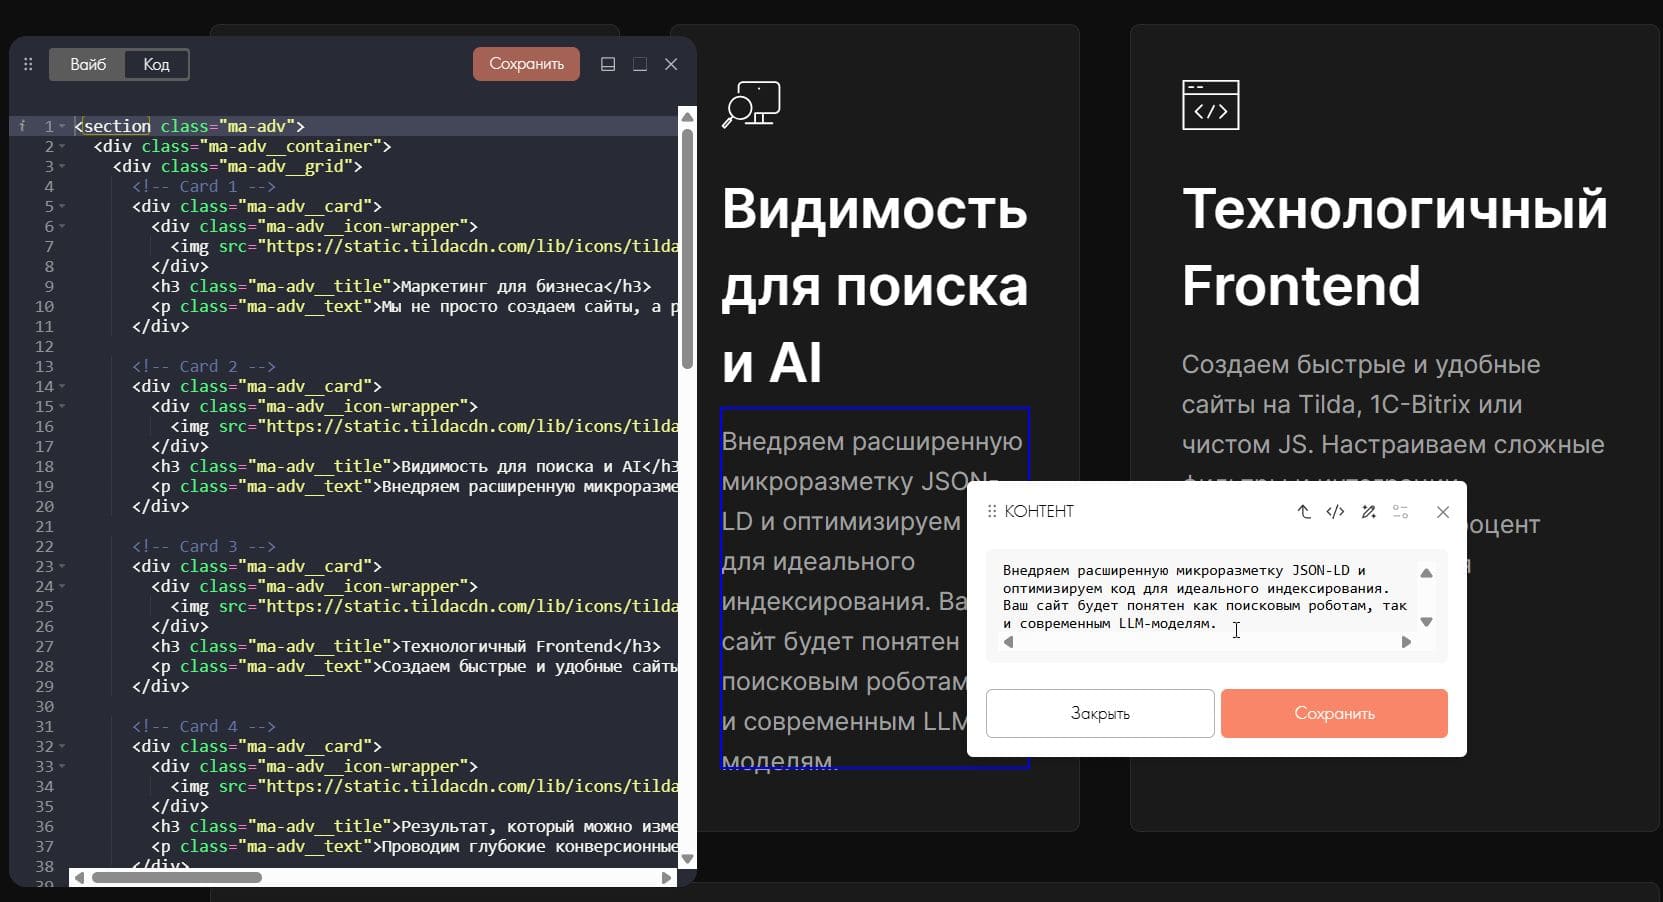Switch to the Код tab
This screenshot has height=902, width=1663.
pos(156,64)
